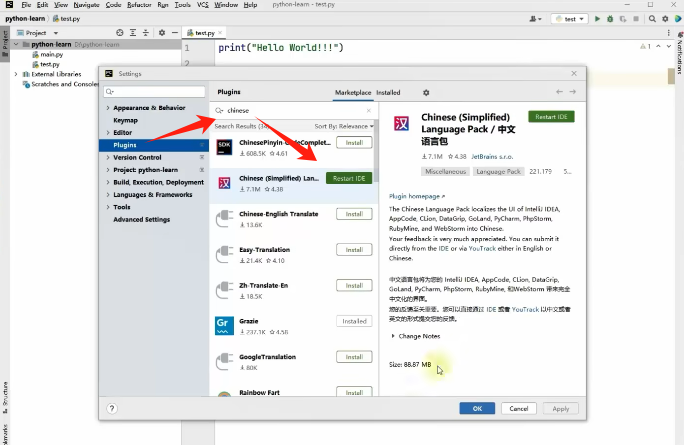Install the Zh-Translate-En plugin
The height and width of the screenshot is (445, 684).
click(x=354, y=285)
